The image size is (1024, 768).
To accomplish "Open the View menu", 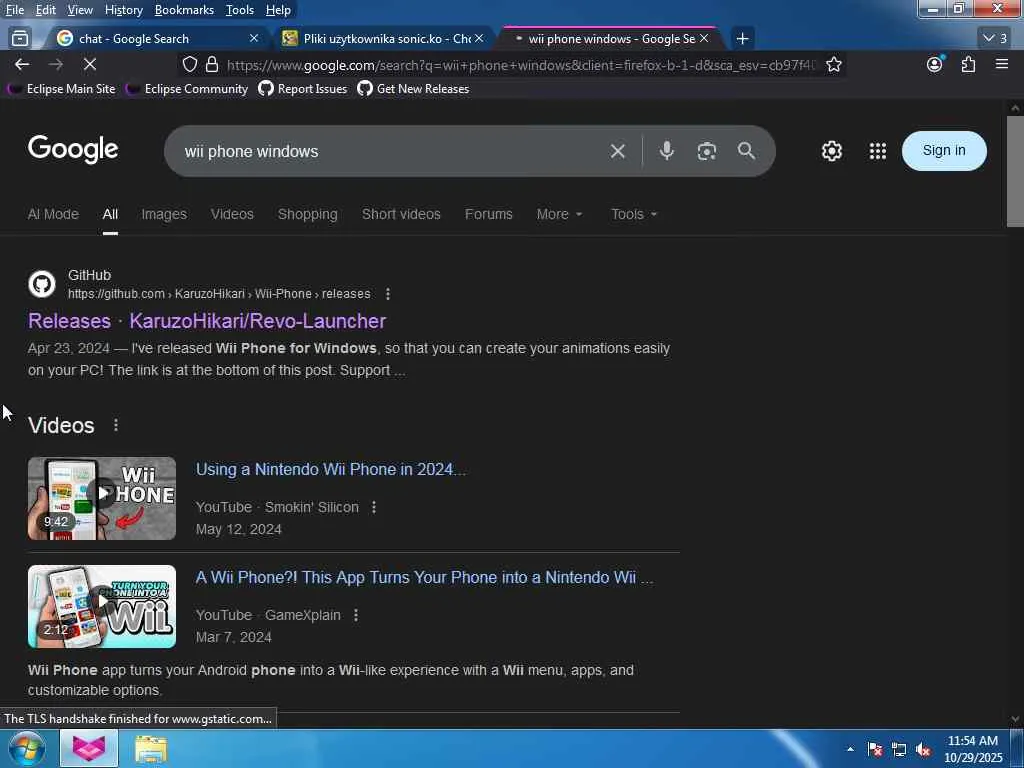I will [80, 10].
